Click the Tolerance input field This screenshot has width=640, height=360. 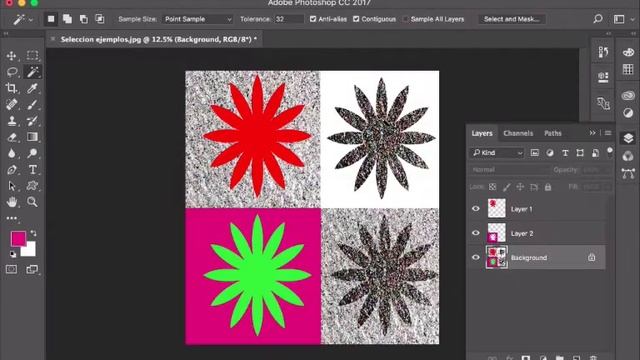pyautogui.click(x=289, y=19)
